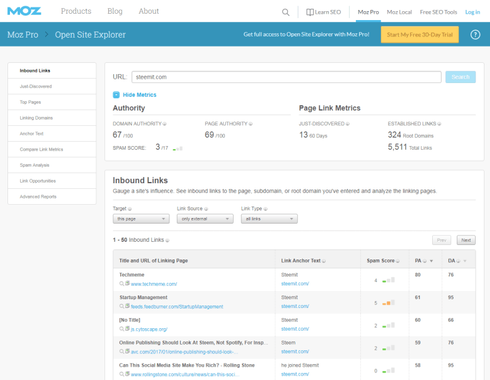
Task: Open Spam Analysis in sidebar
Action: coord(52,165)
